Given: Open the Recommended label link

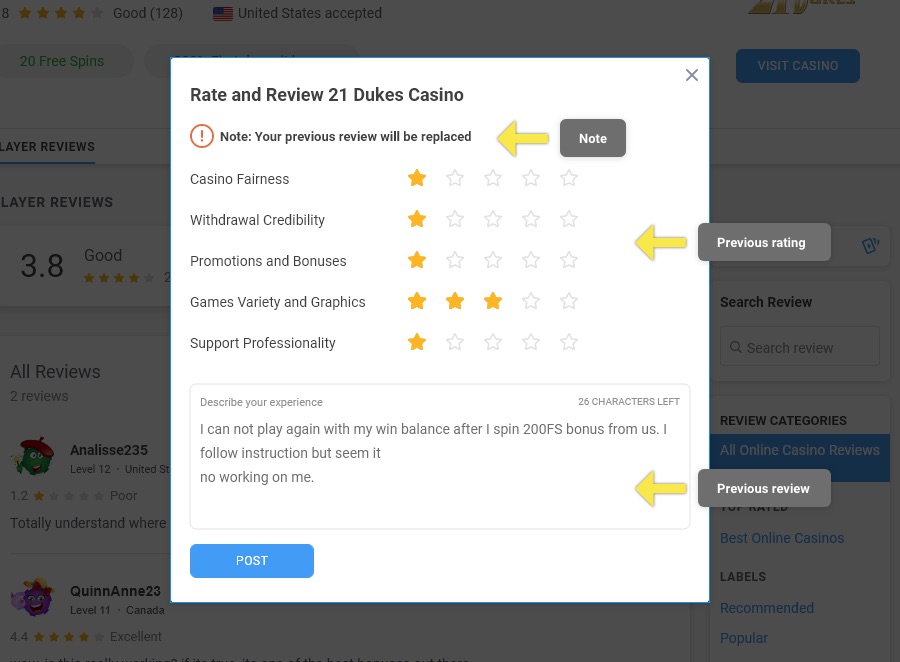Looking at the screenshot, I should 766,608.
